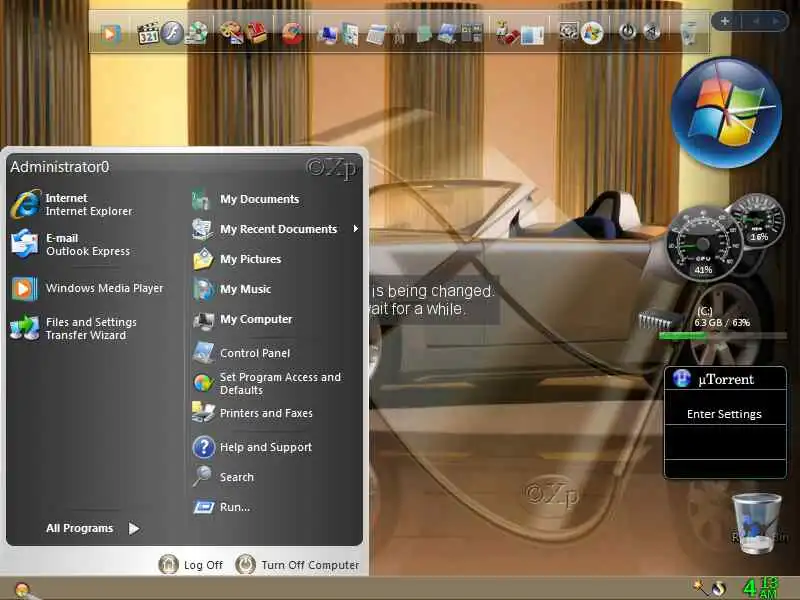Screen dimensions: 800x600
Task: Click the µTorrent gadget title
Action: (726, 379)
